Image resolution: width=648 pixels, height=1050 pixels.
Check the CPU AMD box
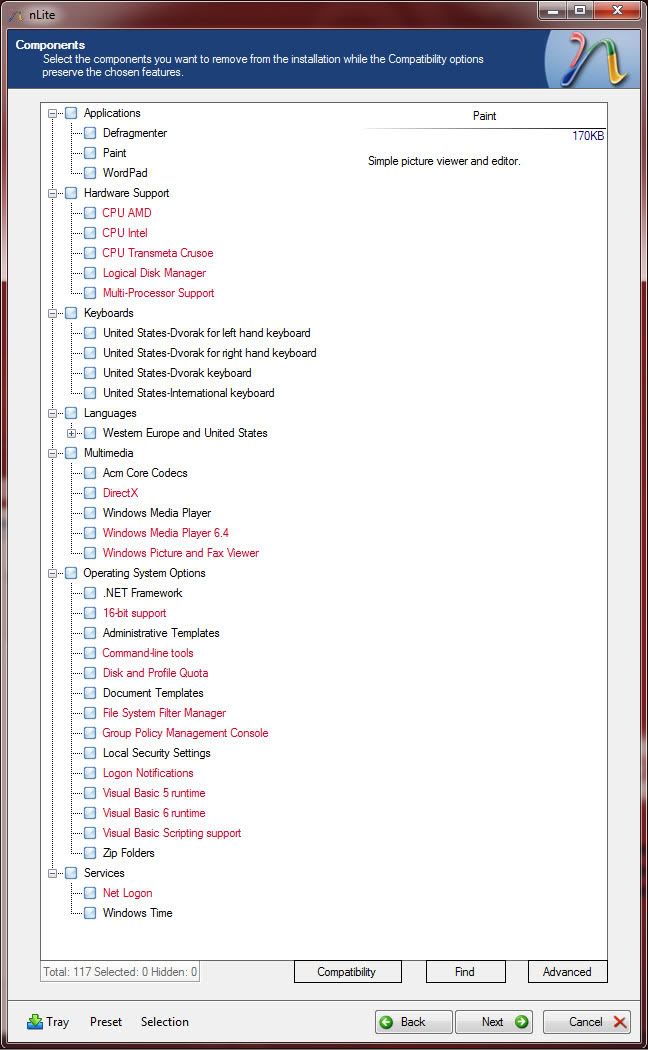point(90,213)
